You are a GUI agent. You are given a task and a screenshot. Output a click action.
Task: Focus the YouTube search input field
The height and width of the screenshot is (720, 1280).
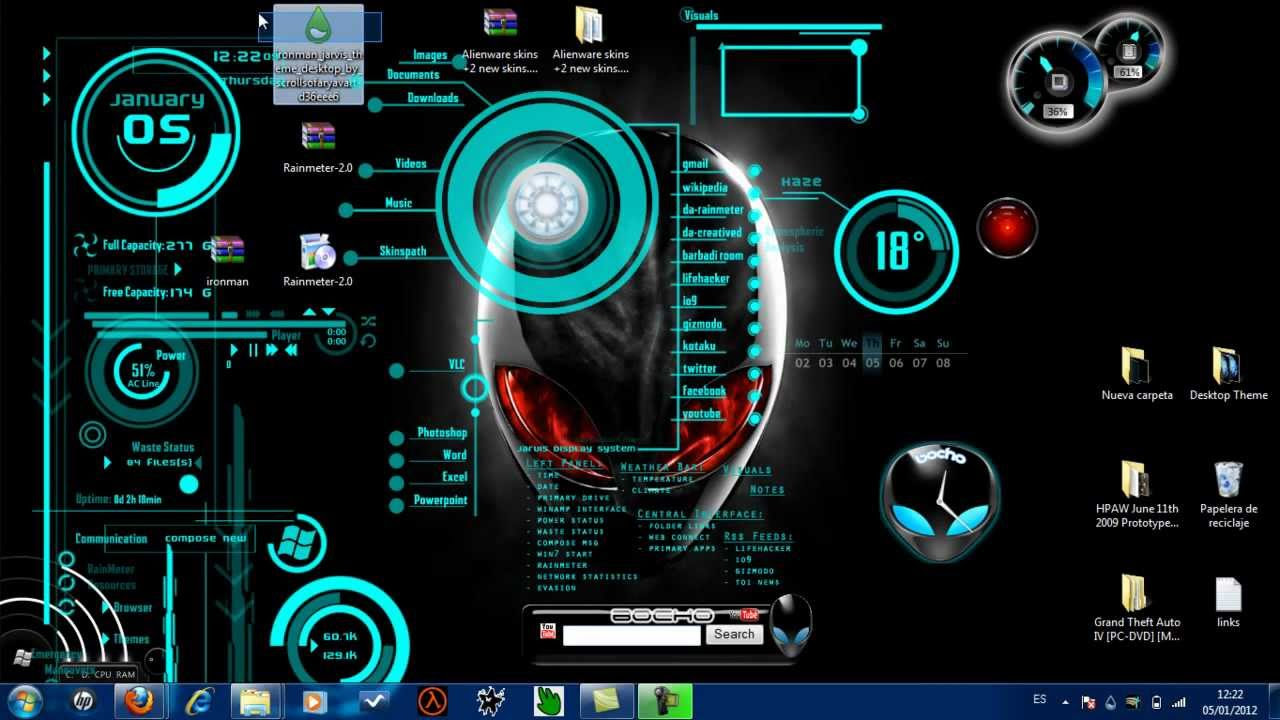632,635
